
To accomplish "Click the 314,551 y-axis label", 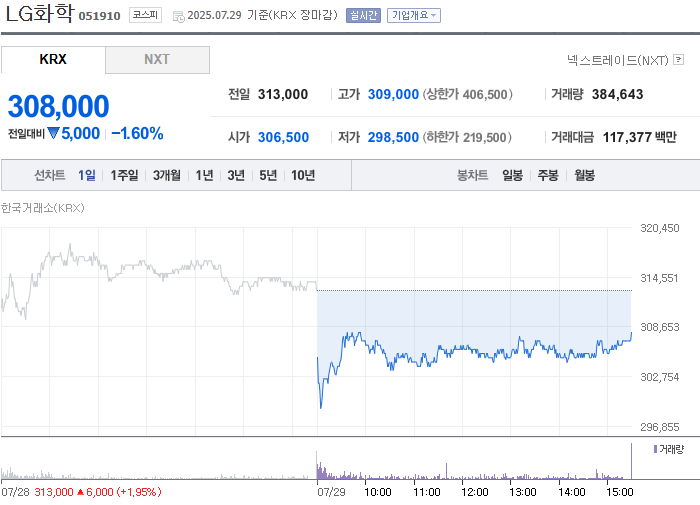I will click(x=659, y=278).
